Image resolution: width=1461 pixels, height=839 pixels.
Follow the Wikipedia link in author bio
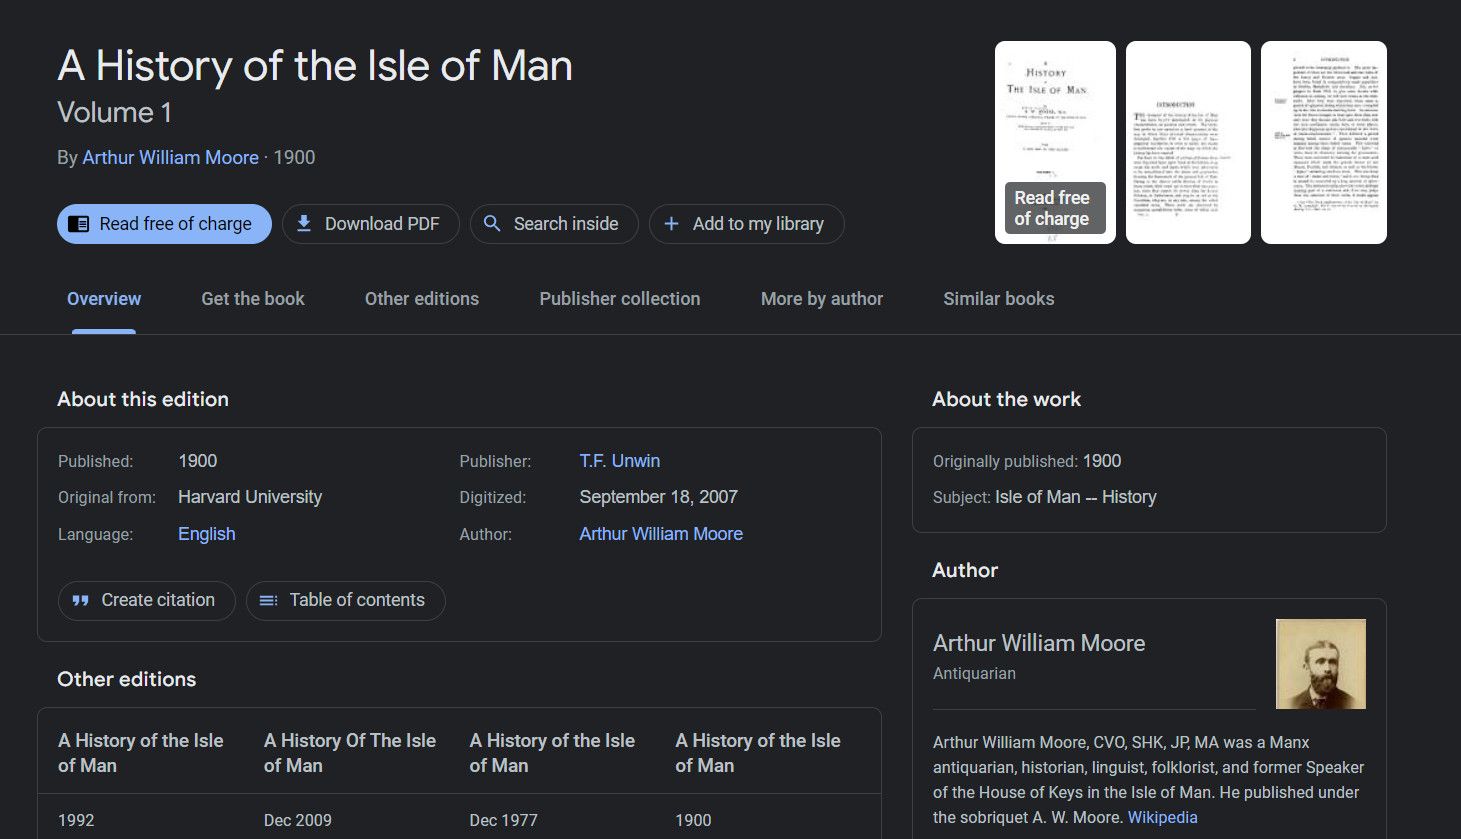point(1162,817)
